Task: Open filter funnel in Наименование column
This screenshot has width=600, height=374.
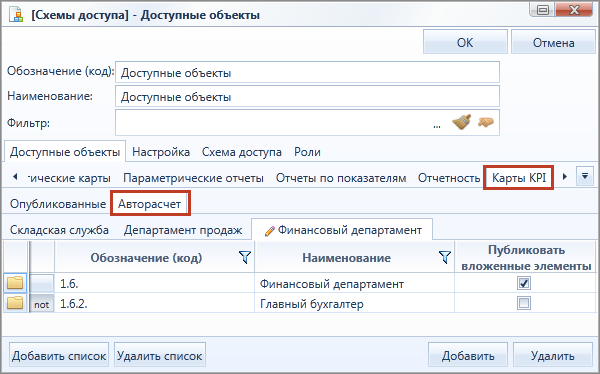Action: [x=445, y=258]
